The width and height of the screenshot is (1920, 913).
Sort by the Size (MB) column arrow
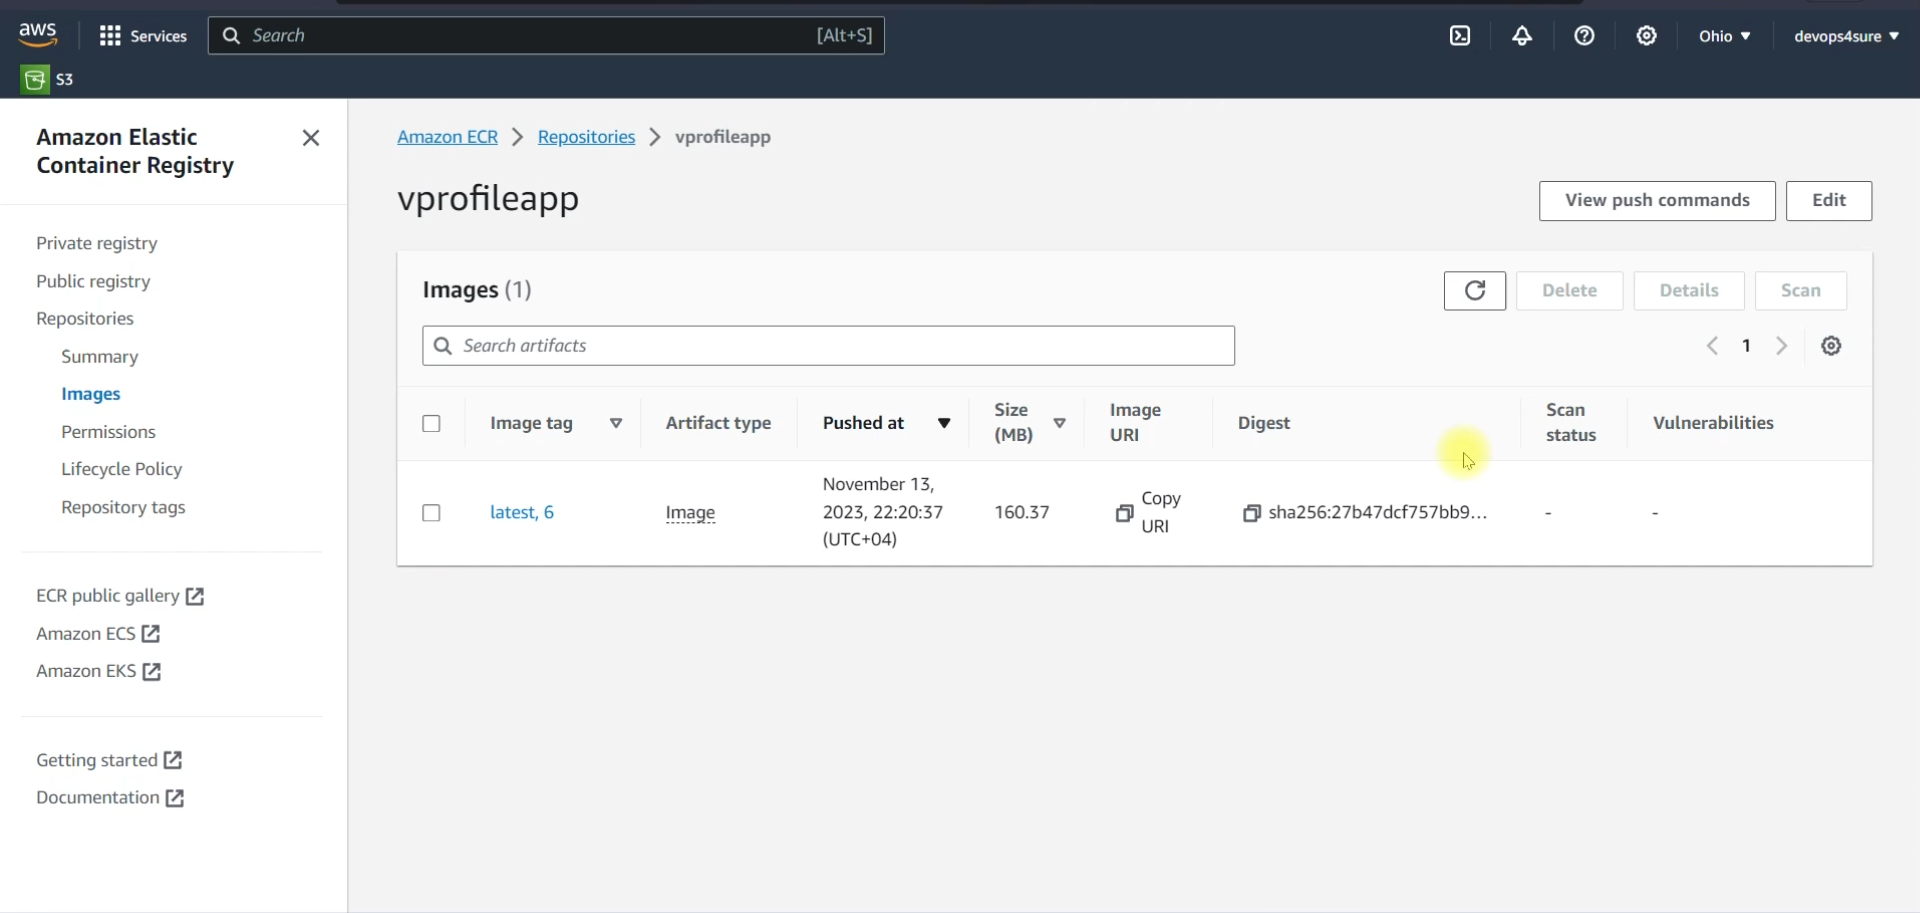[1059, 424]
